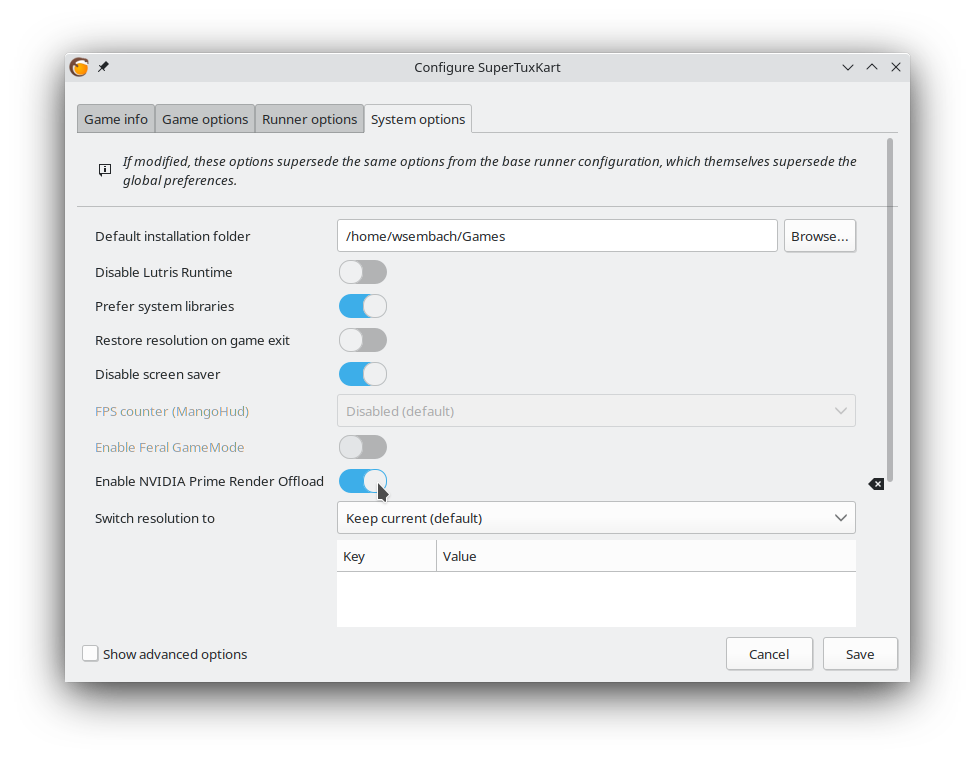Image resolution: width=975 pixels, height=759 pixels.
Task: Click the info icon above the options list
Action: point(105,170)
